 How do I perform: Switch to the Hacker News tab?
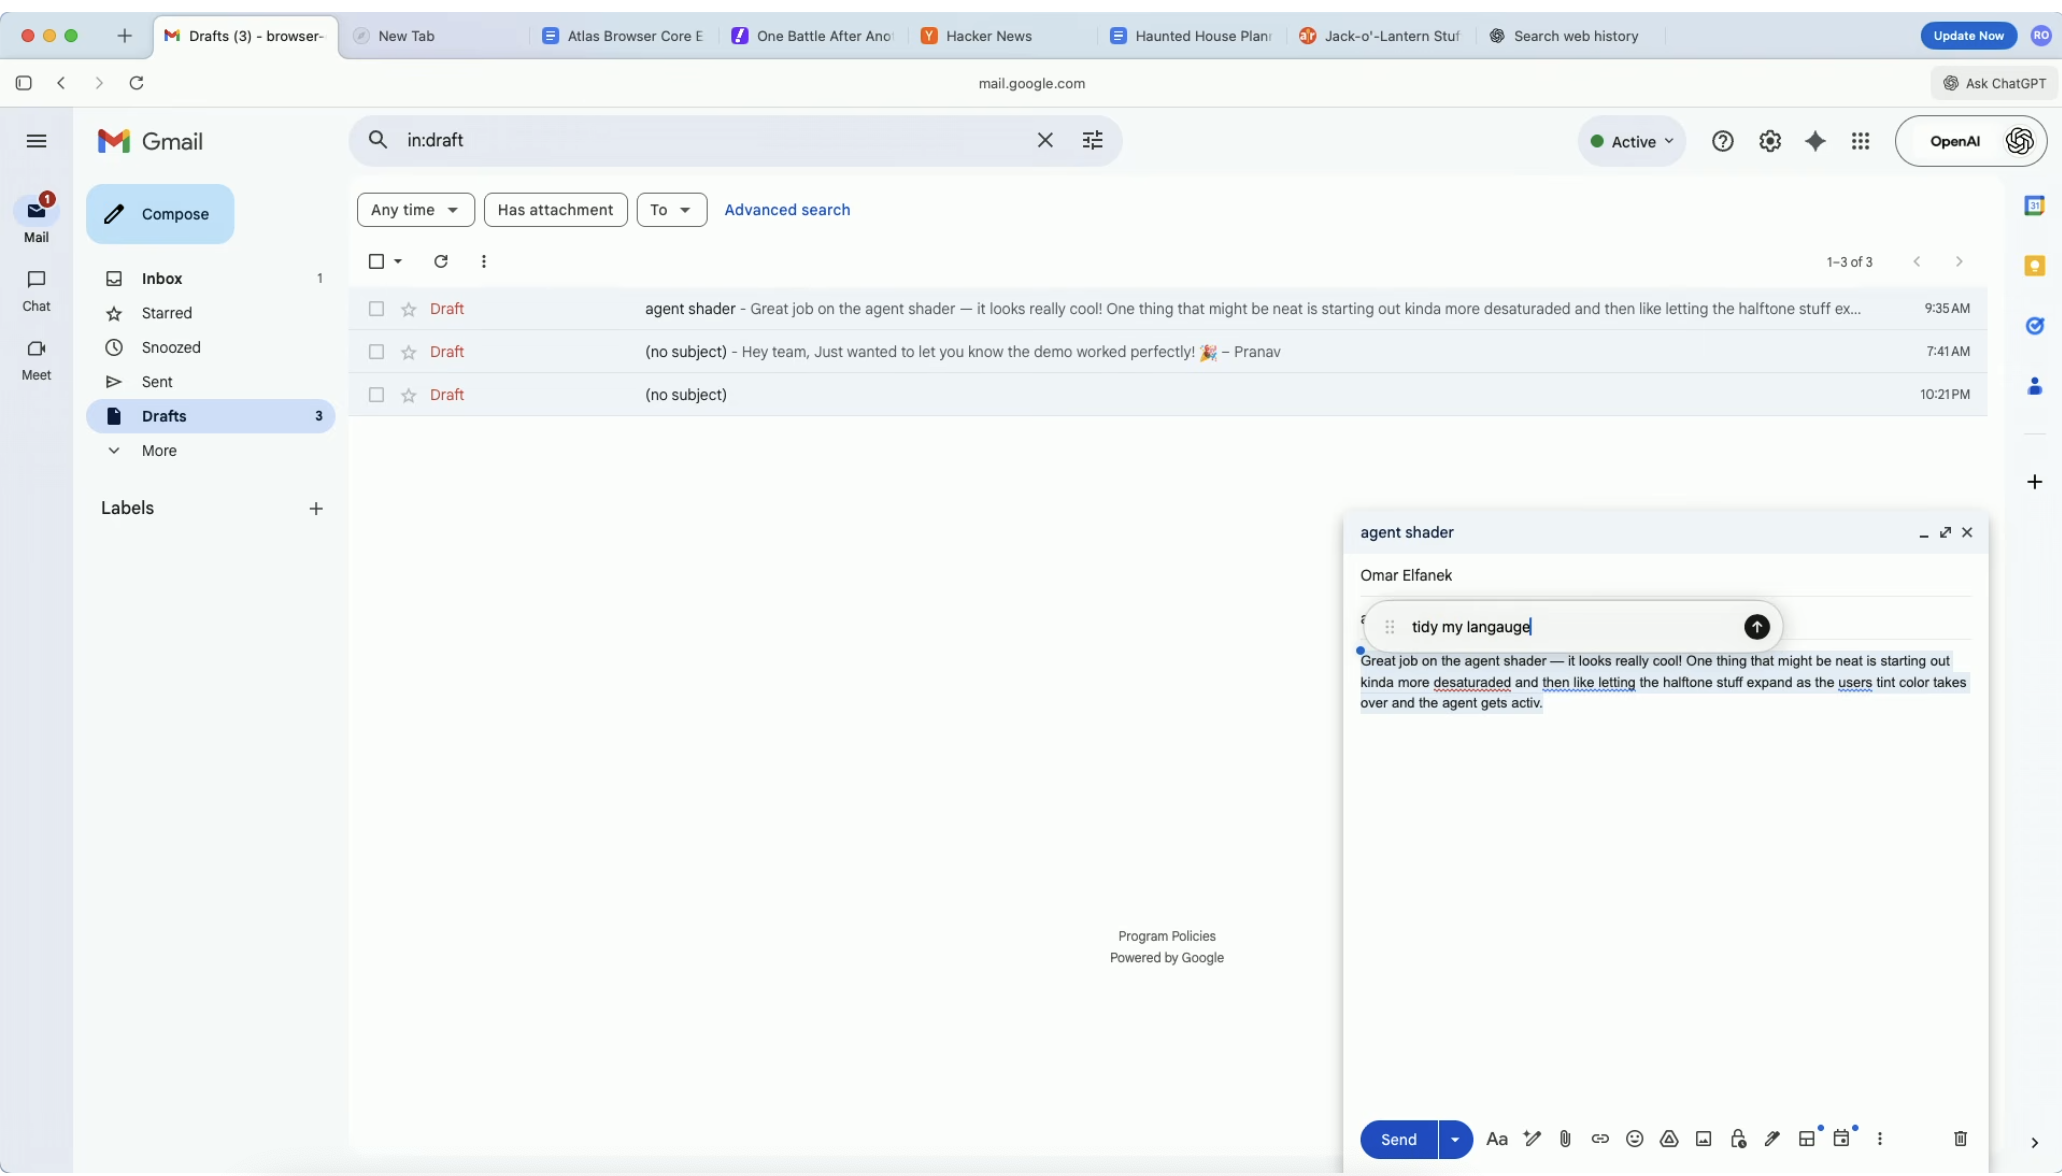[x=986, y=36]
